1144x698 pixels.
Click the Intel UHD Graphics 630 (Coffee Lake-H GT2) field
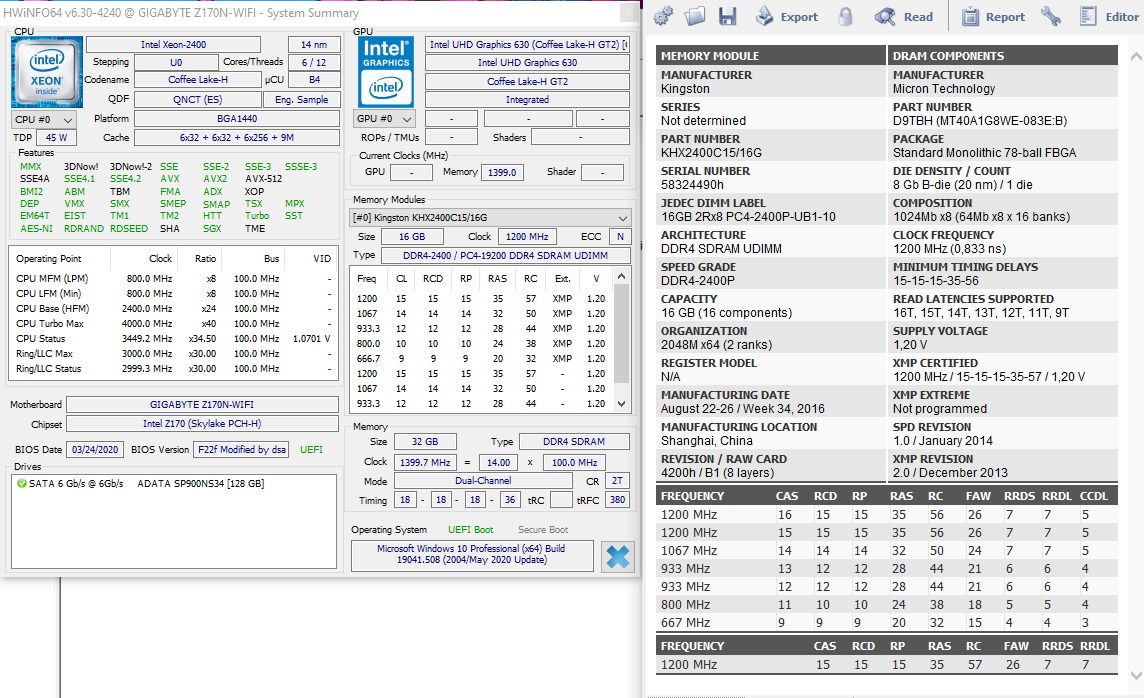point(527,44)
